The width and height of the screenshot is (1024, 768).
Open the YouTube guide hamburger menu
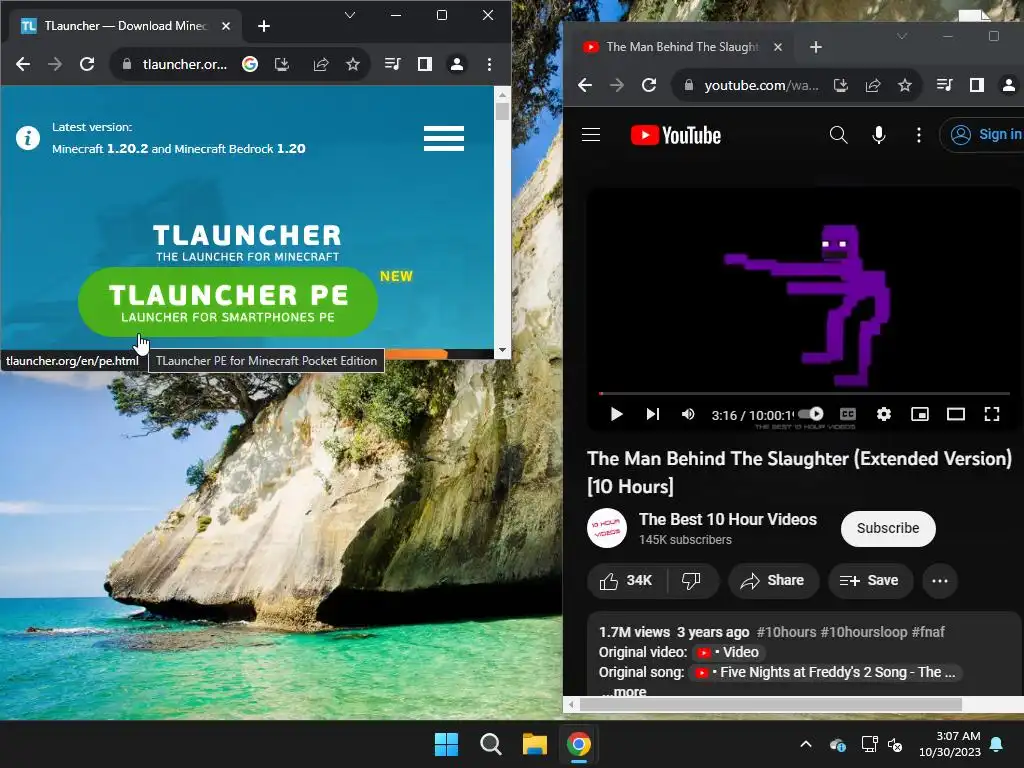pyautogui.click(x=591, y=135)
